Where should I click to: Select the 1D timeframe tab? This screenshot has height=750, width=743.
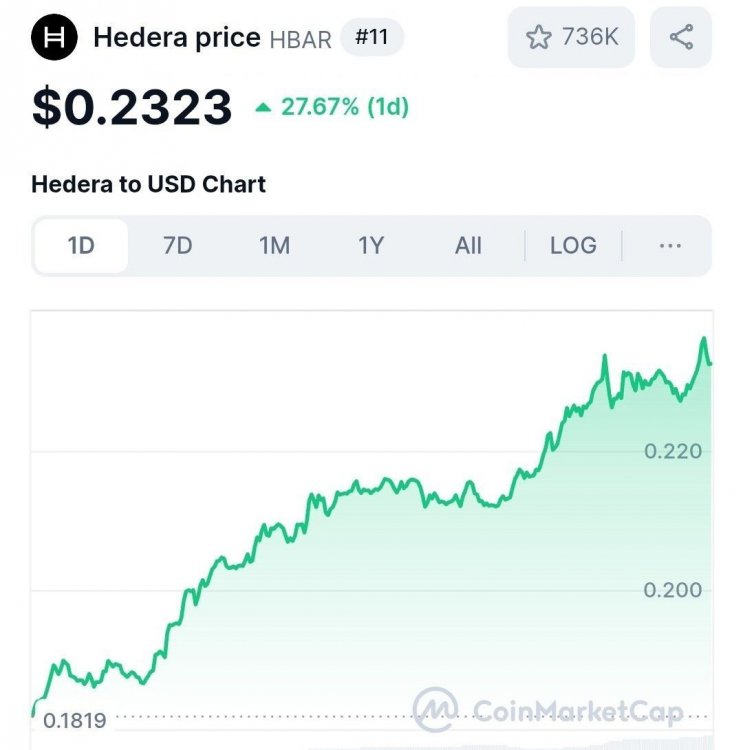click(x=81, y=245)
